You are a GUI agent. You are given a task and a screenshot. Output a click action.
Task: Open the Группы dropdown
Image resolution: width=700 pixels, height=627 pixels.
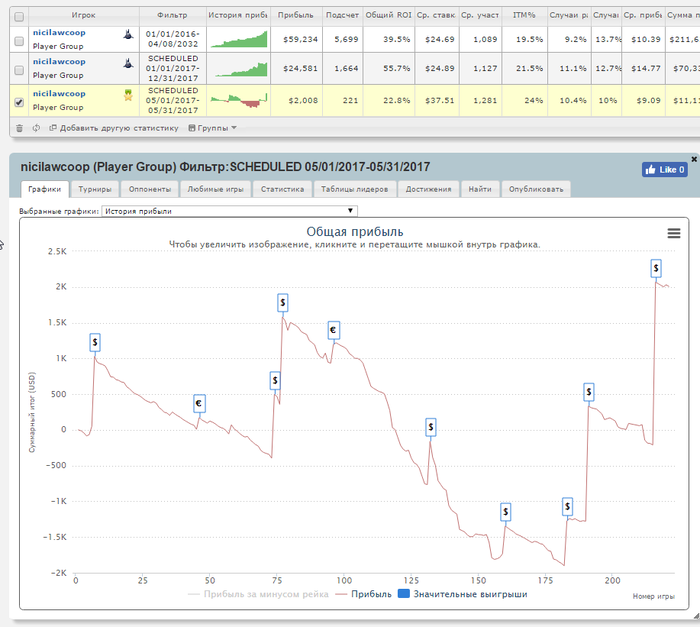point(212,128)
